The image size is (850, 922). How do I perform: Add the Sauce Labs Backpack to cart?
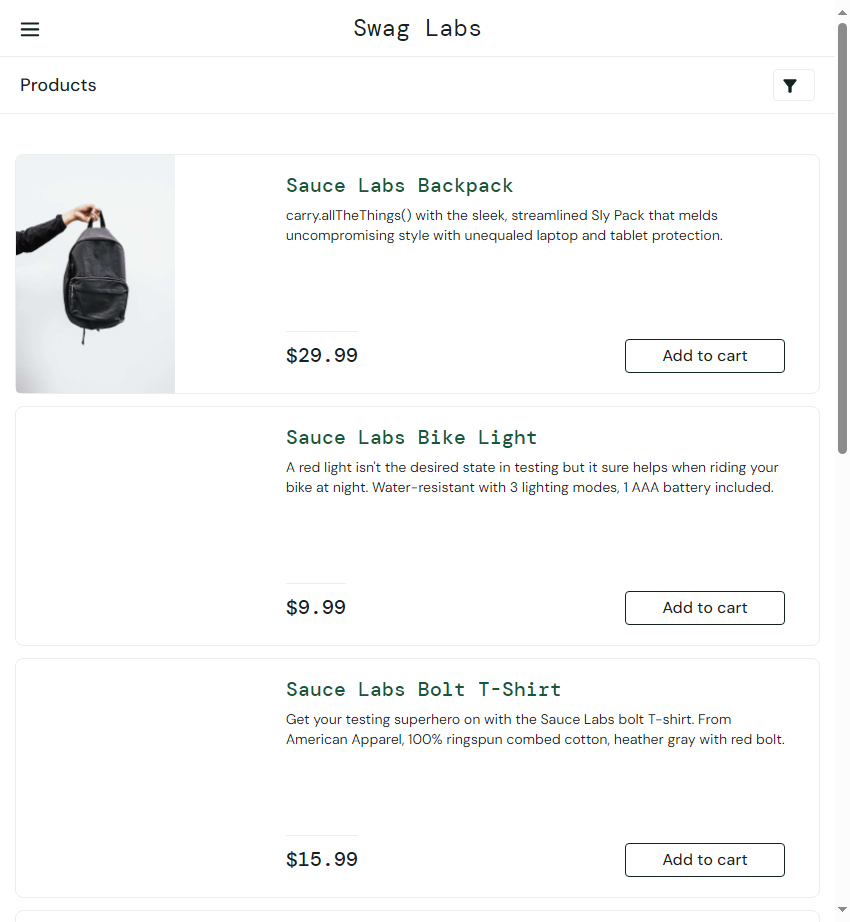[704, 356]
